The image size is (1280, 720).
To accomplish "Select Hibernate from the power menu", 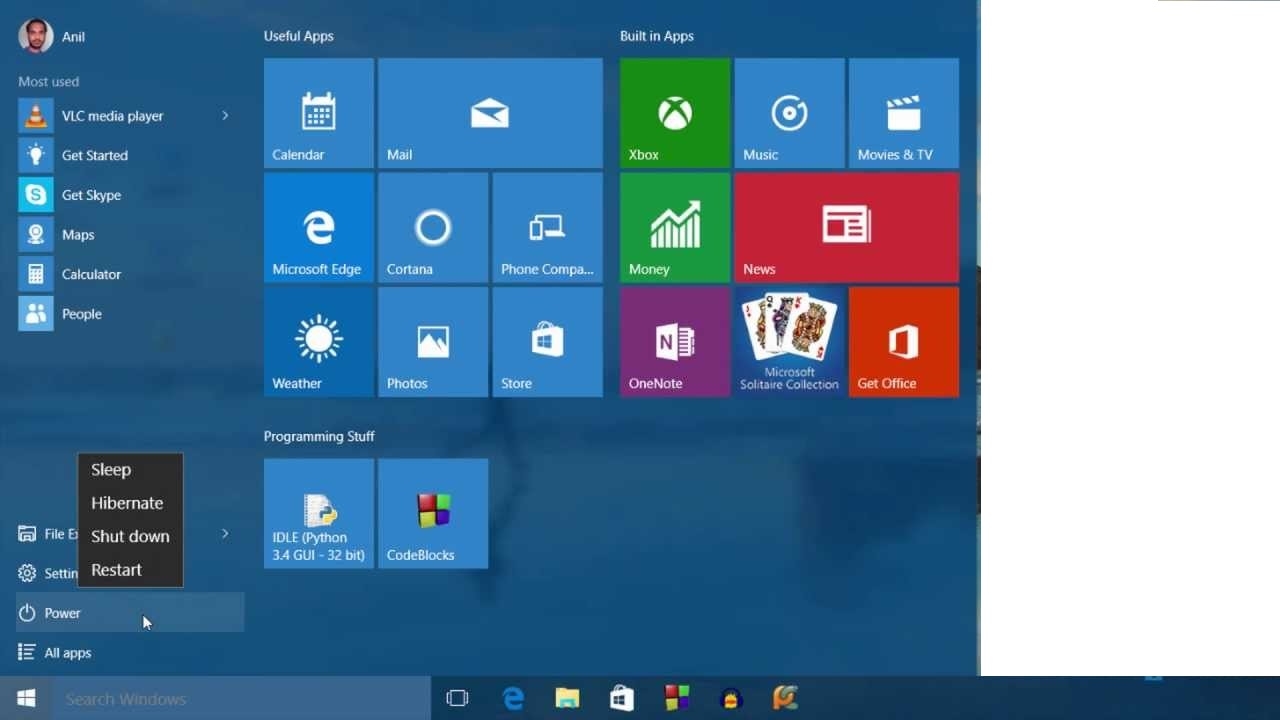I will coord(127,503).
